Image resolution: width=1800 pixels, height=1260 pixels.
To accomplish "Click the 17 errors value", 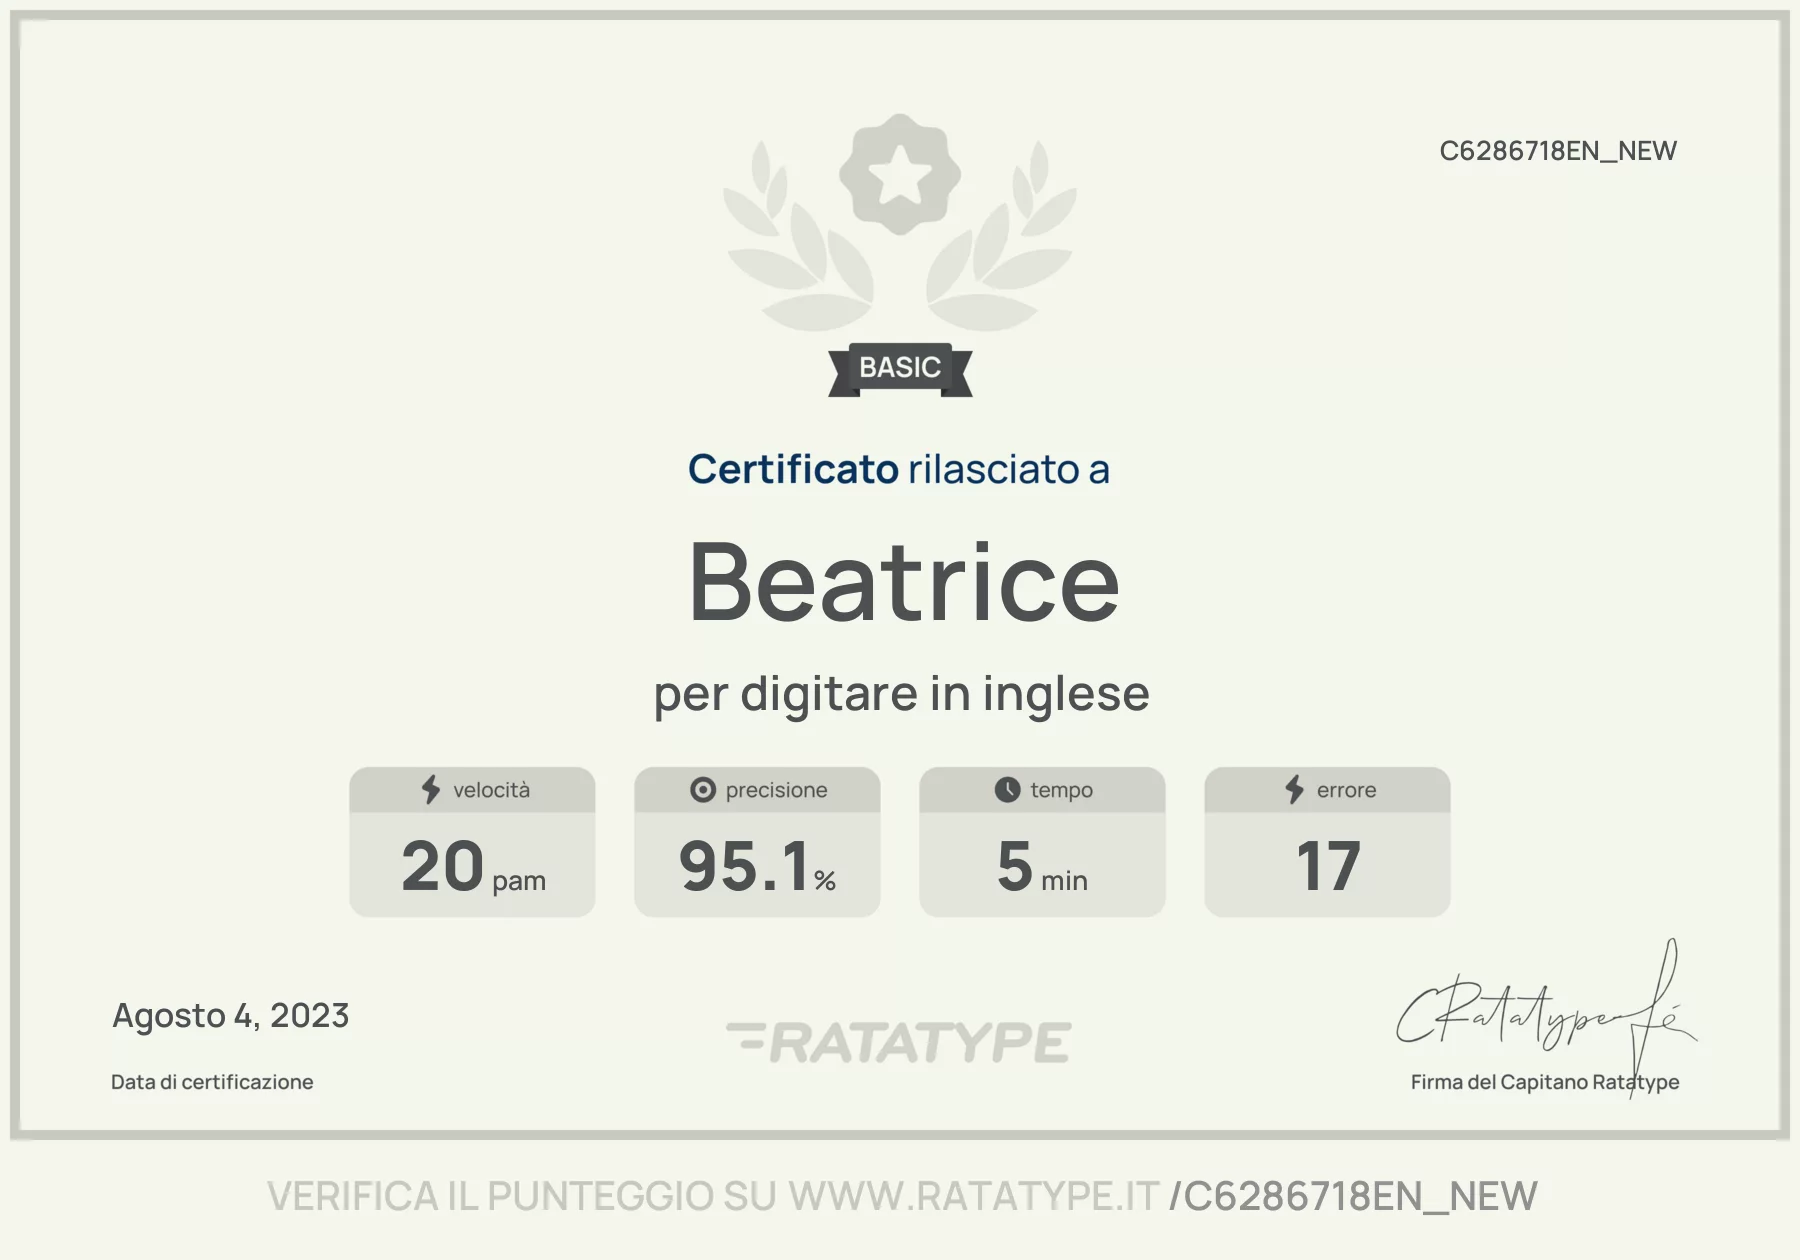I will [1328, 866].
